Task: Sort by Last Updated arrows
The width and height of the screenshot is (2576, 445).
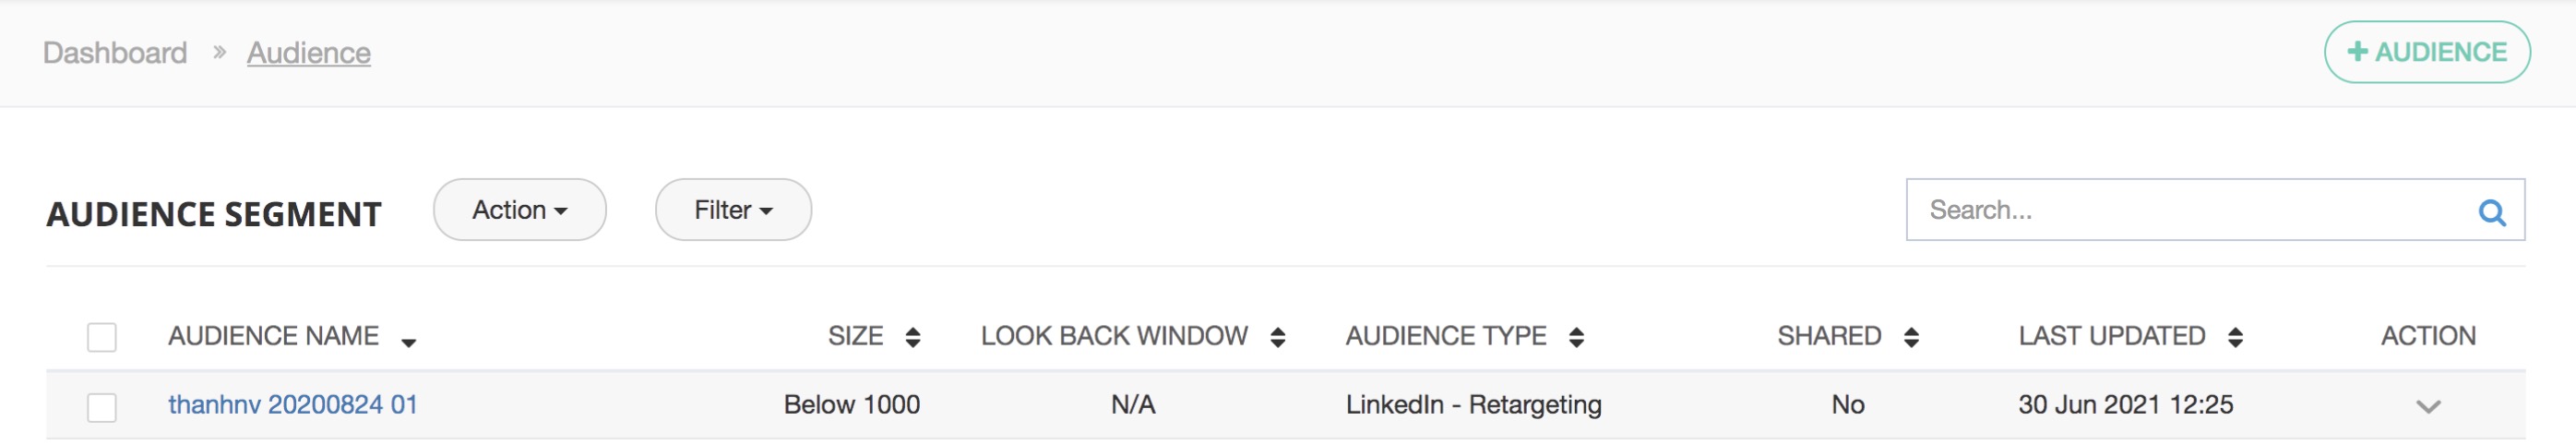Action: point(2235,337)
